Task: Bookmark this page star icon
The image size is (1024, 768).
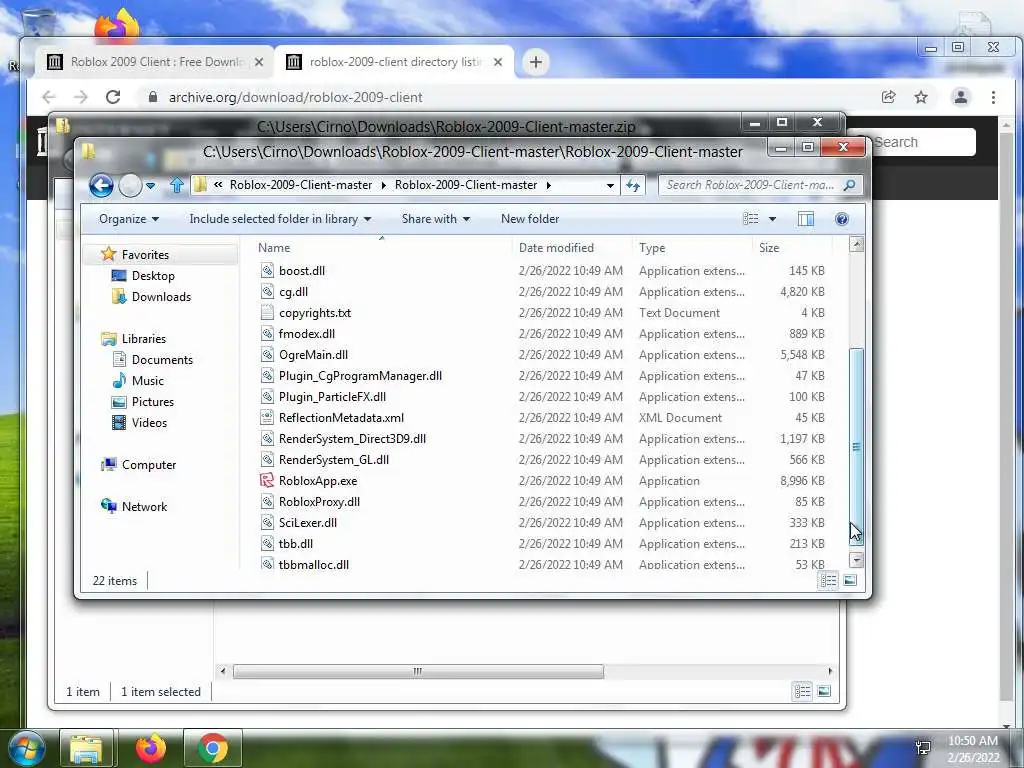Action: point(921,97)
